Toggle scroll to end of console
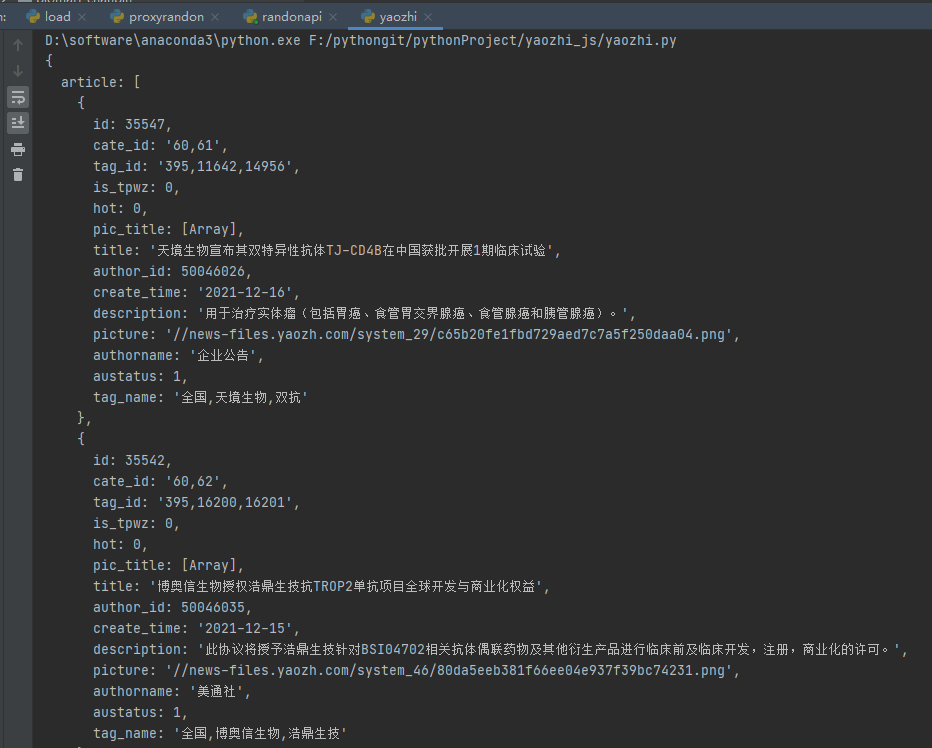932x748 pixels. [x=18, y=123]
